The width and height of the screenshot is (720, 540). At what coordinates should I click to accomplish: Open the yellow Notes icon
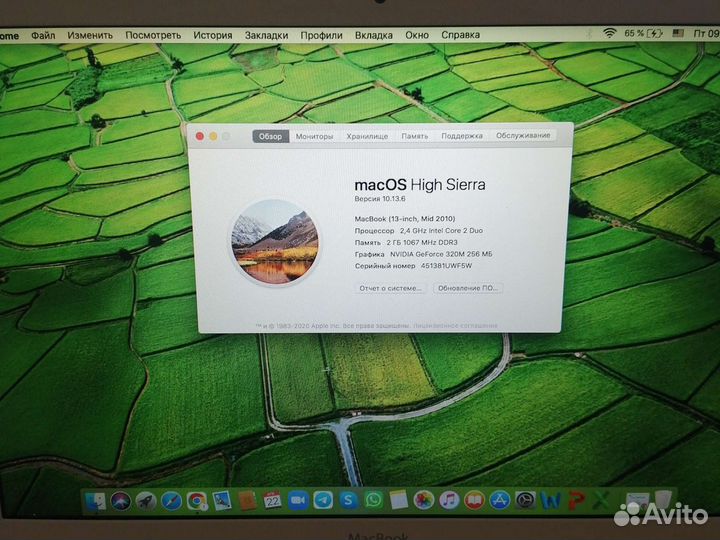click(x=399, y=500)
